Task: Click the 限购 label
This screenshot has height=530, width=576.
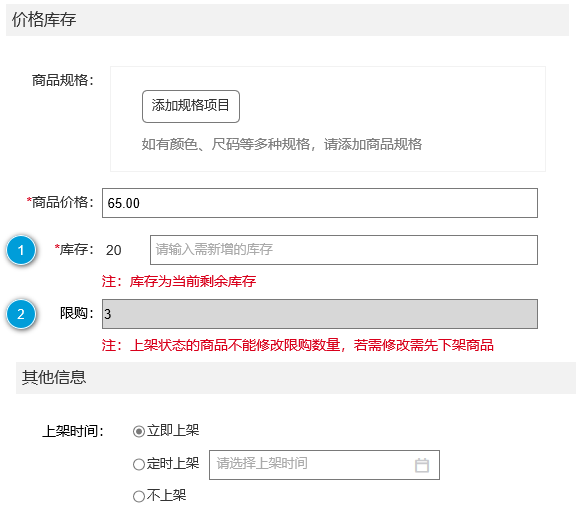Action: pyautogui.click(x=77, y=314)
